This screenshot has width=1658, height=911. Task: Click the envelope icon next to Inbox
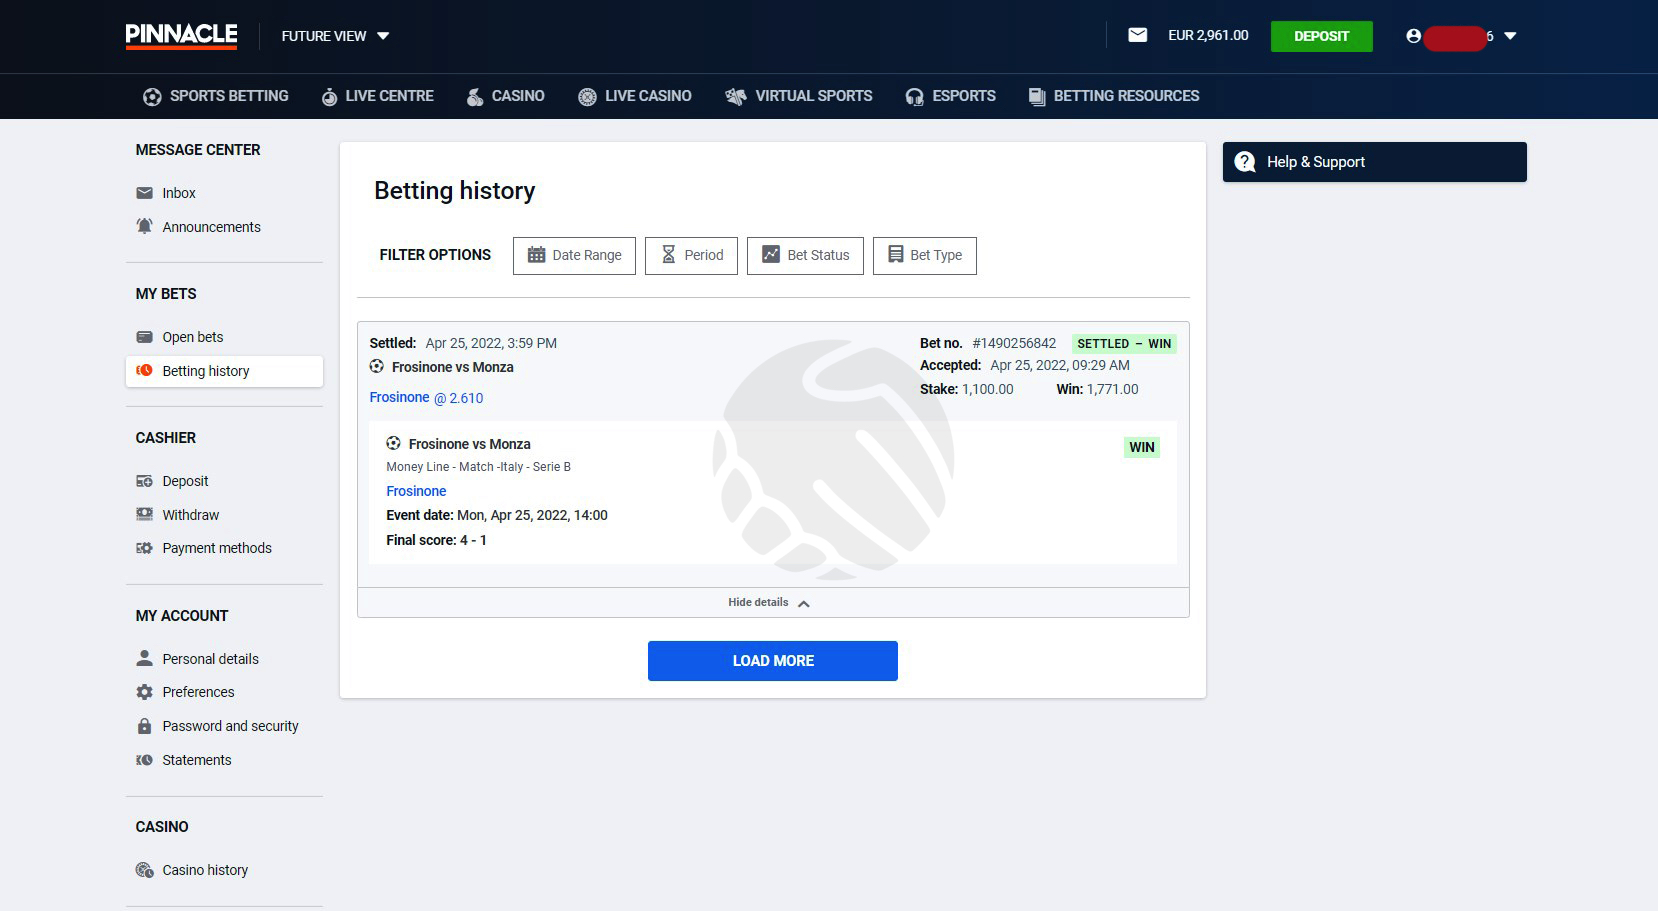(145, 193)
